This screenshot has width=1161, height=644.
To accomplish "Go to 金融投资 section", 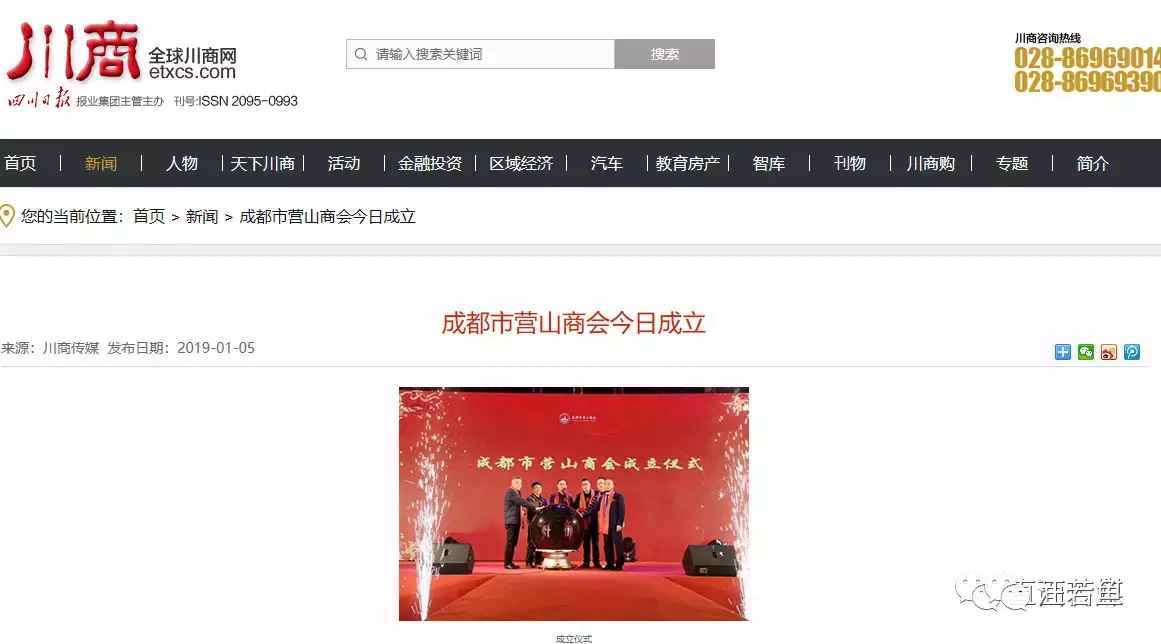I will tap(429, 164).
